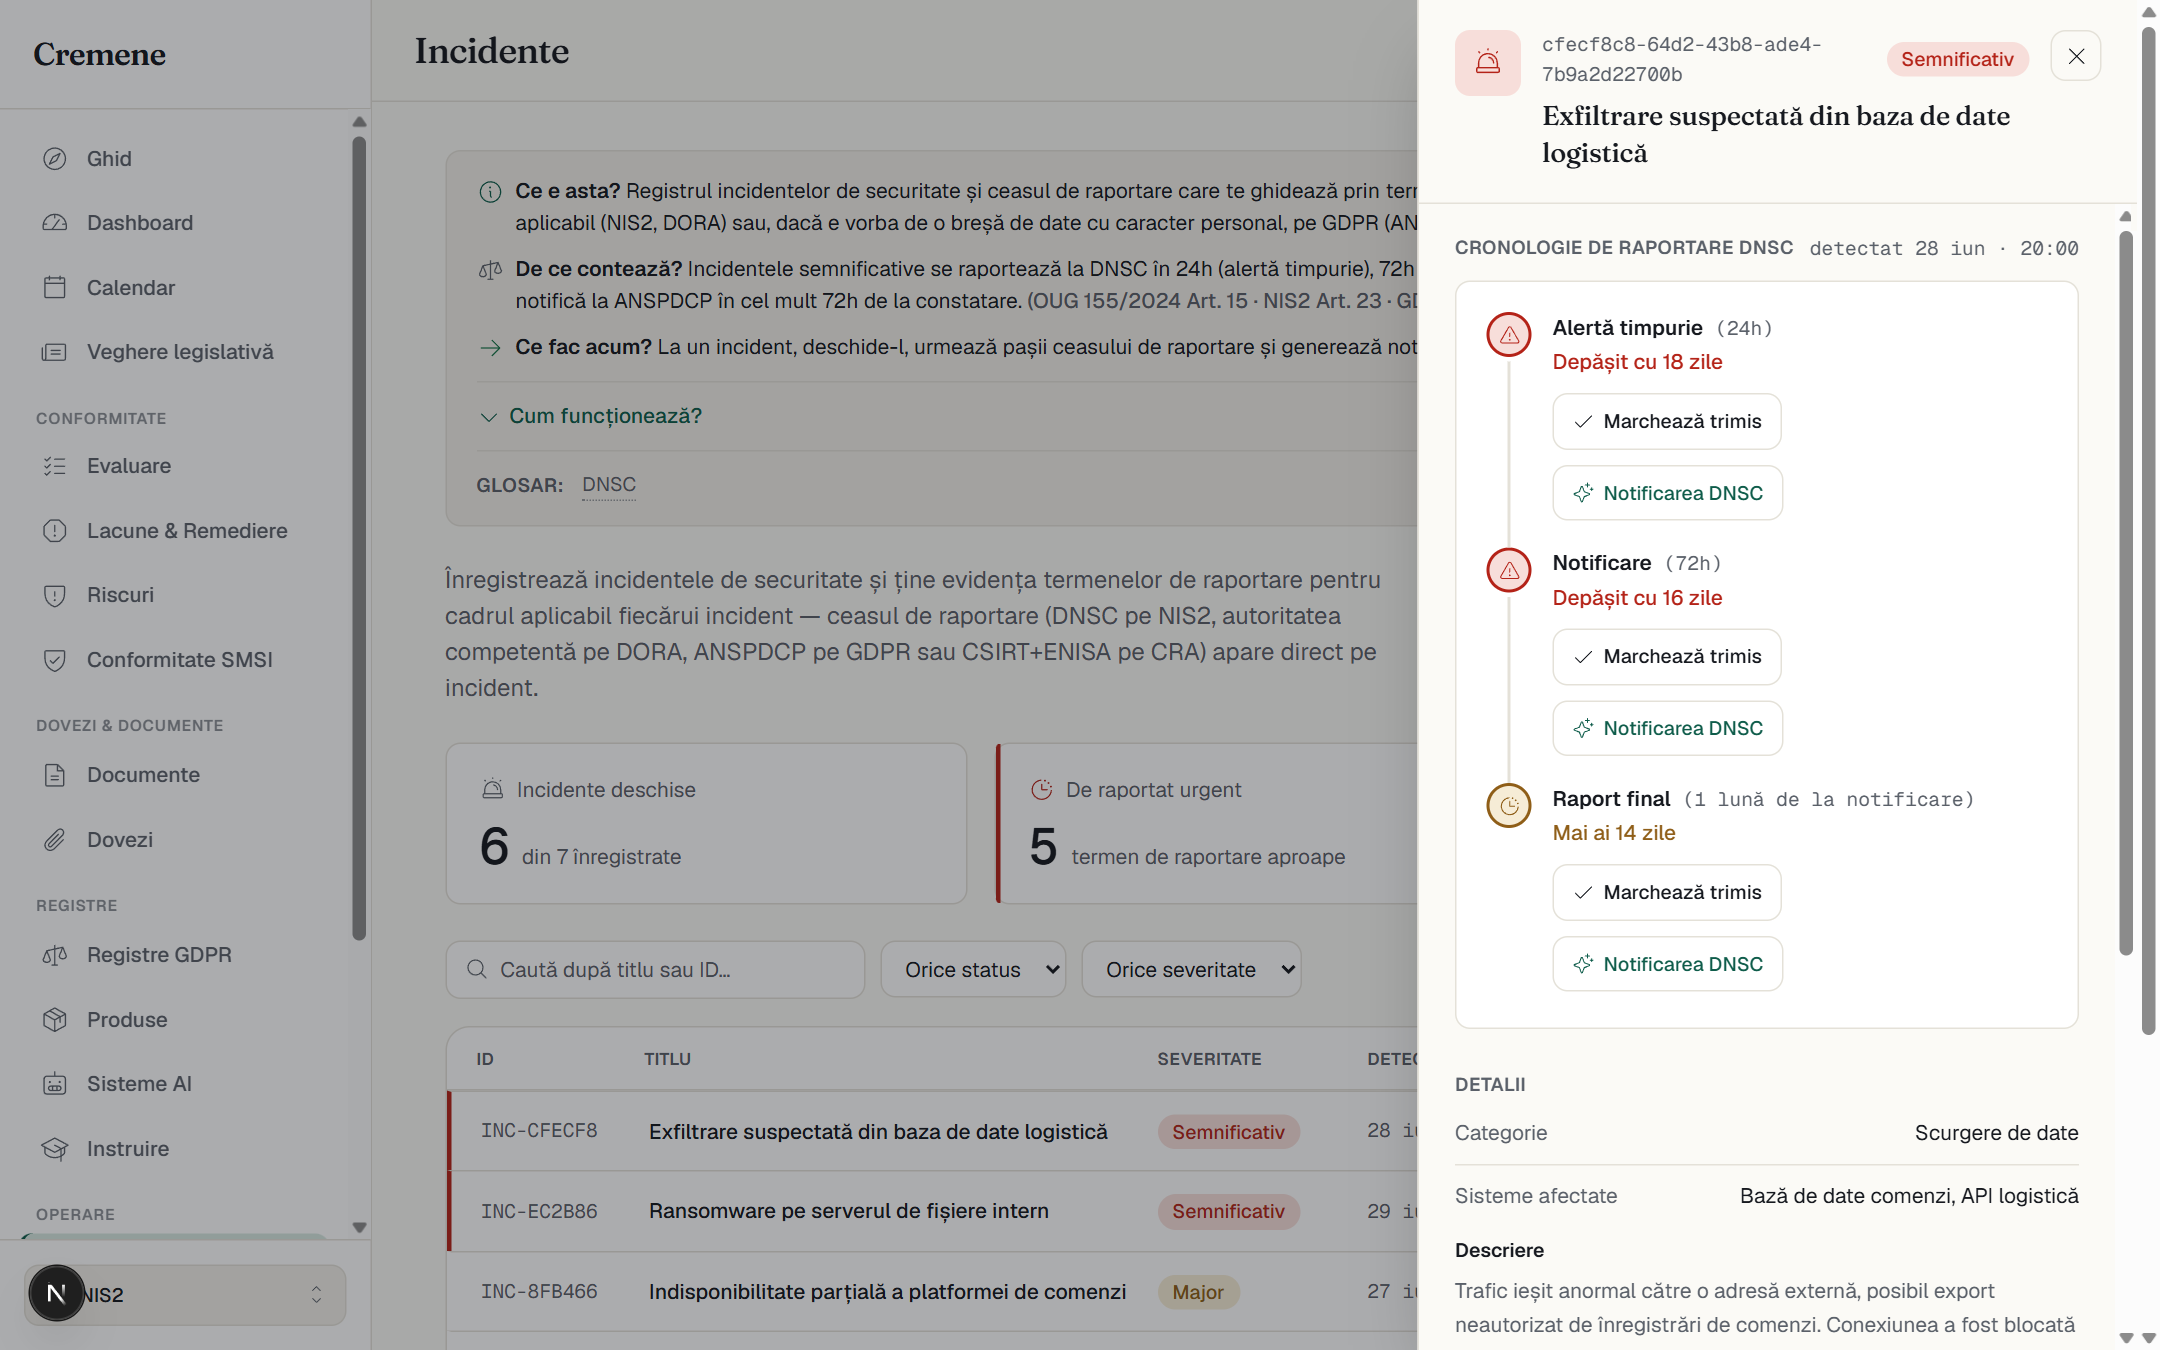Click the Registre GDPR scales icon

point(55,955)
